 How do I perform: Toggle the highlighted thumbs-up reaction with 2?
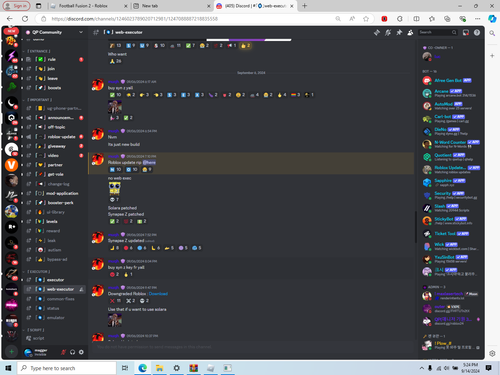(x=246, y=45)
